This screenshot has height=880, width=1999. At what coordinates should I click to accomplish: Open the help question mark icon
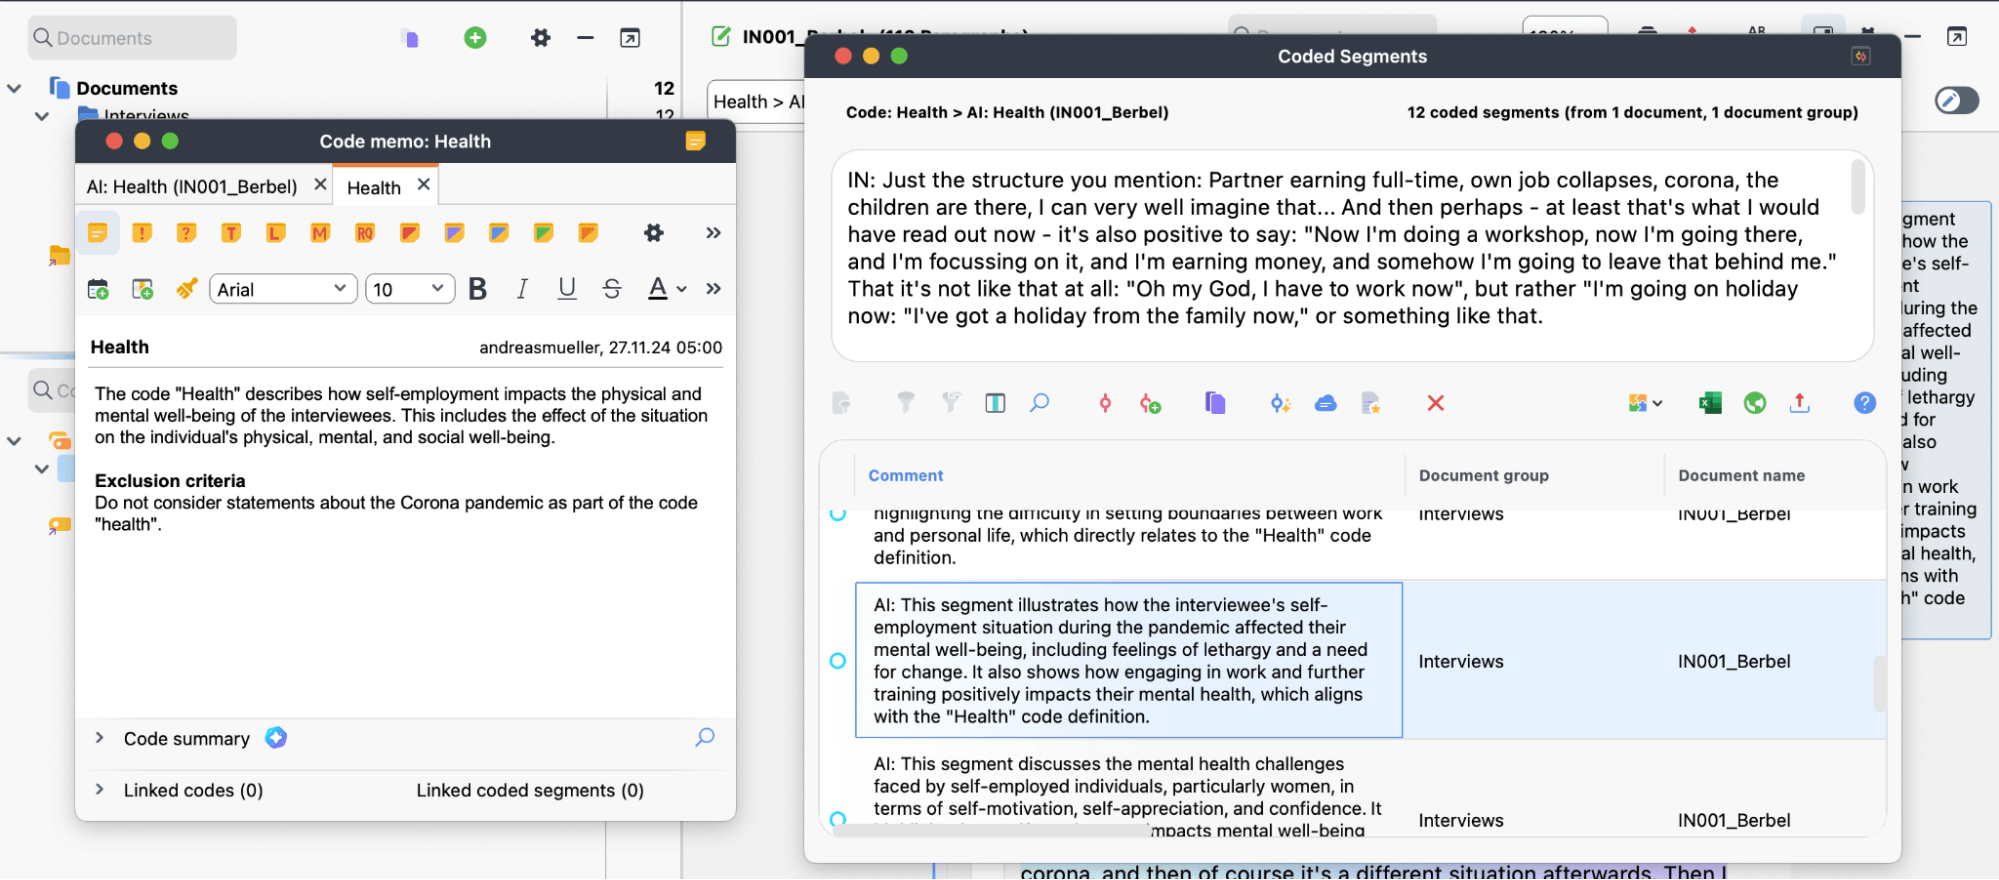click(1864, 403)
